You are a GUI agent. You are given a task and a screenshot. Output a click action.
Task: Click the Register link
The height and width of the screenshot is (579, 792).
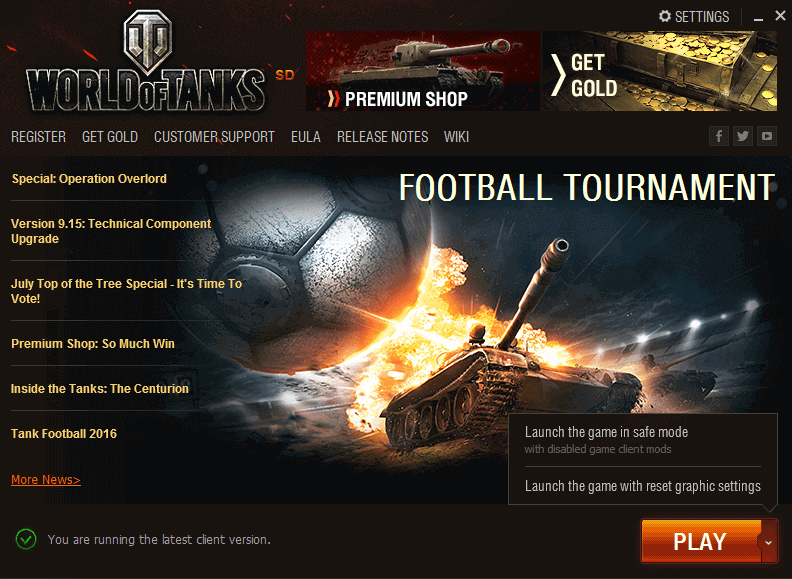[38, 137]
